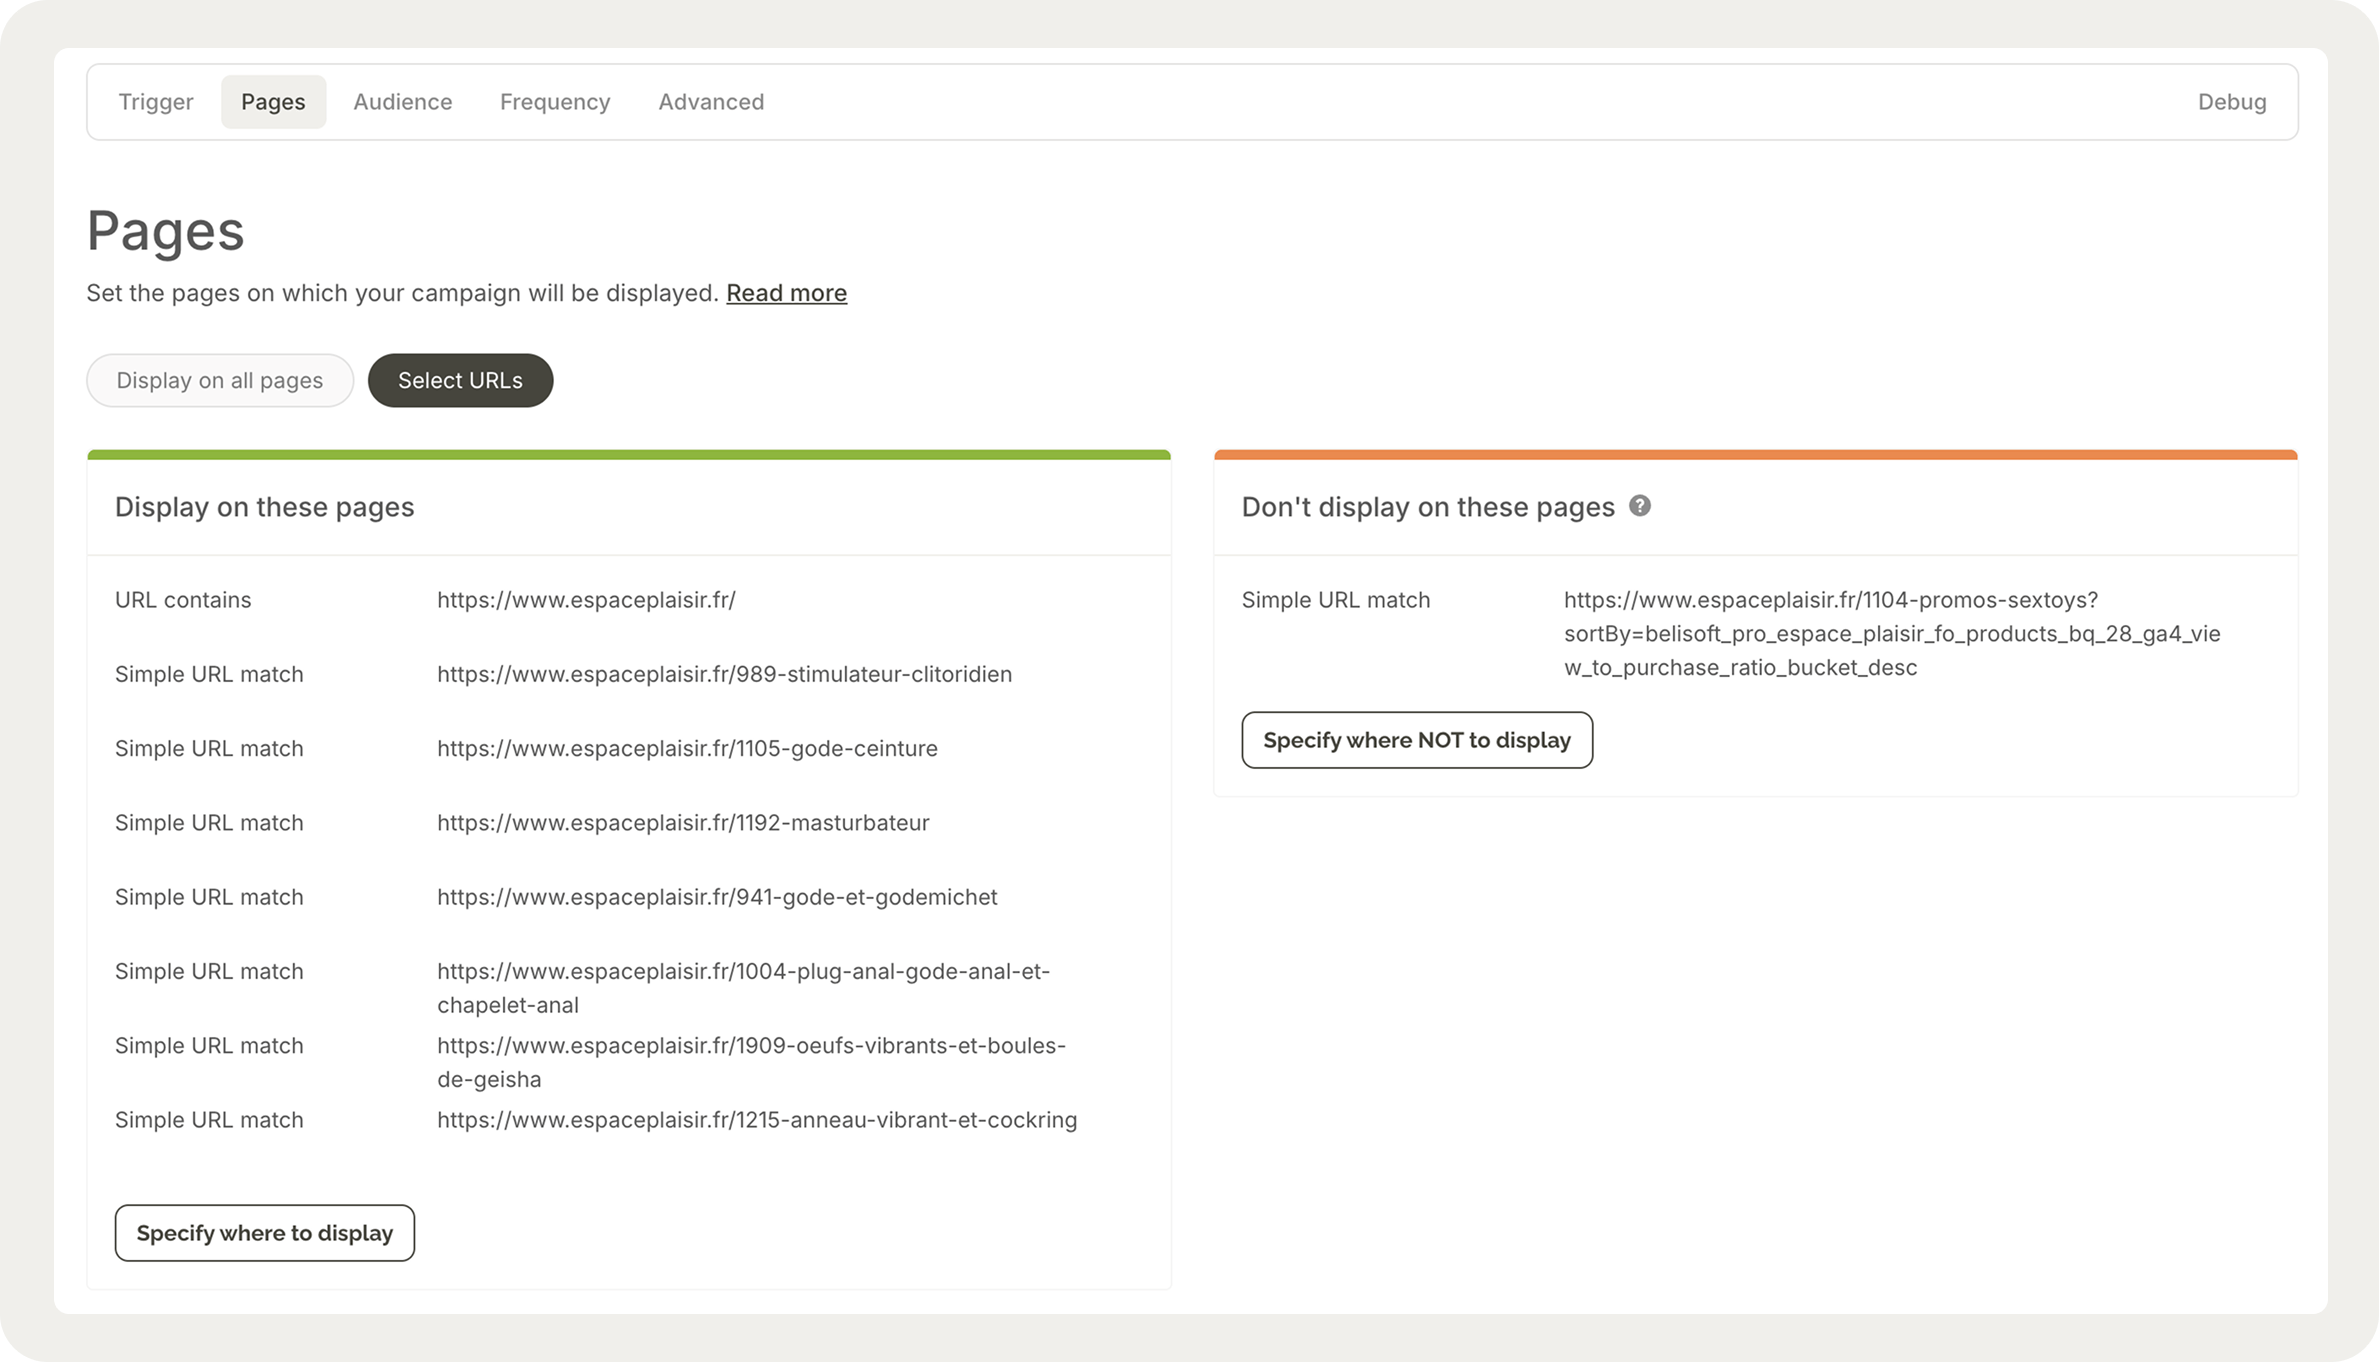
Task: Follow the Read more link
Action: click(x=786, y=293)
